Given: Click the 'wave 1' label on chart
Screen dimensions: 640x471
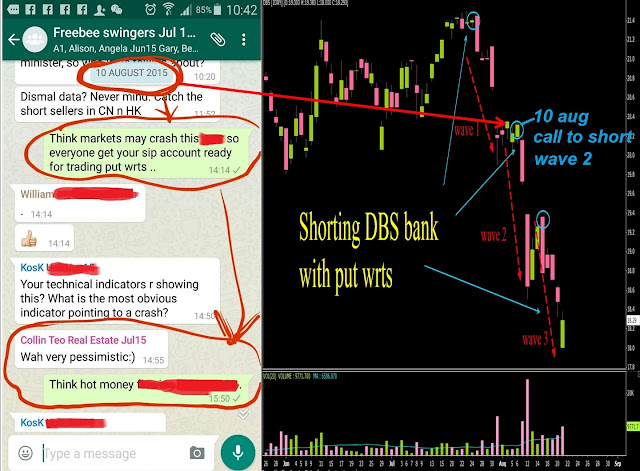Looking at the screenshot, I should pyautogui.click(x=467, y=130).
